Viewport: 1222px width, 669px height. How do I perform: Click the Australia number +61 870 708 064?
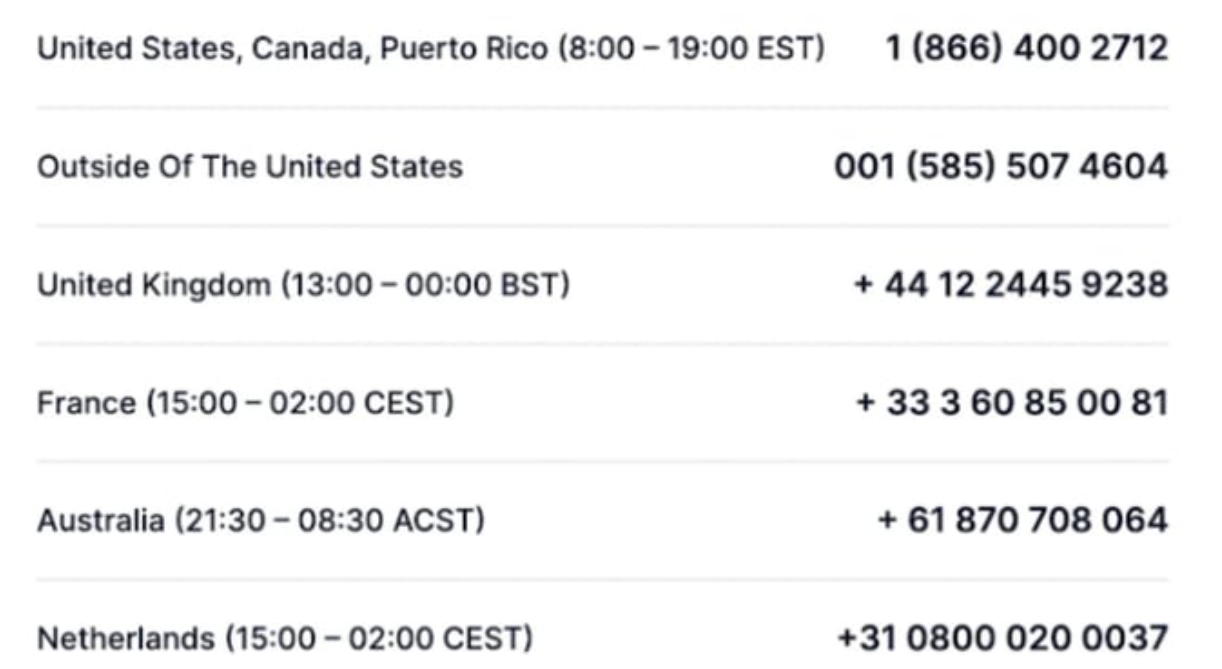1022,521
